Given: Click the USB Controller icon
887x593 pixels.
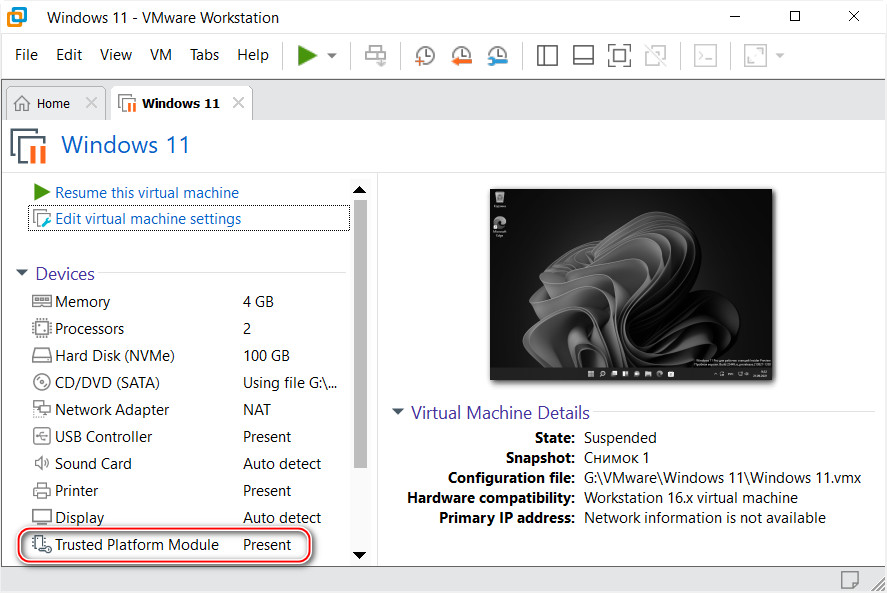Looking at the screenshot, I should pos(41,436).
